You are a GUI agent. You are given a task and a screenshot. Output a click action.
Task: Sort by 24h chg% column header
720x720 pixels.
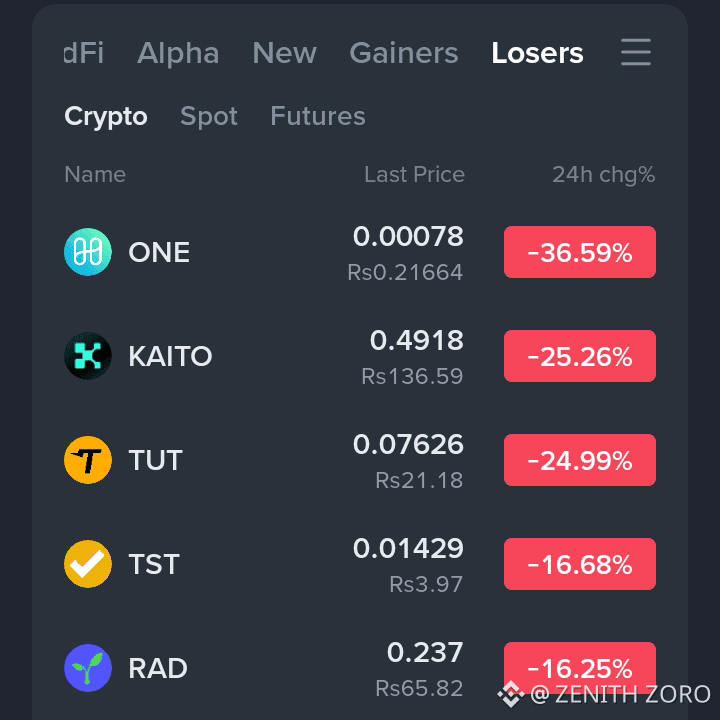click(603, 175)
